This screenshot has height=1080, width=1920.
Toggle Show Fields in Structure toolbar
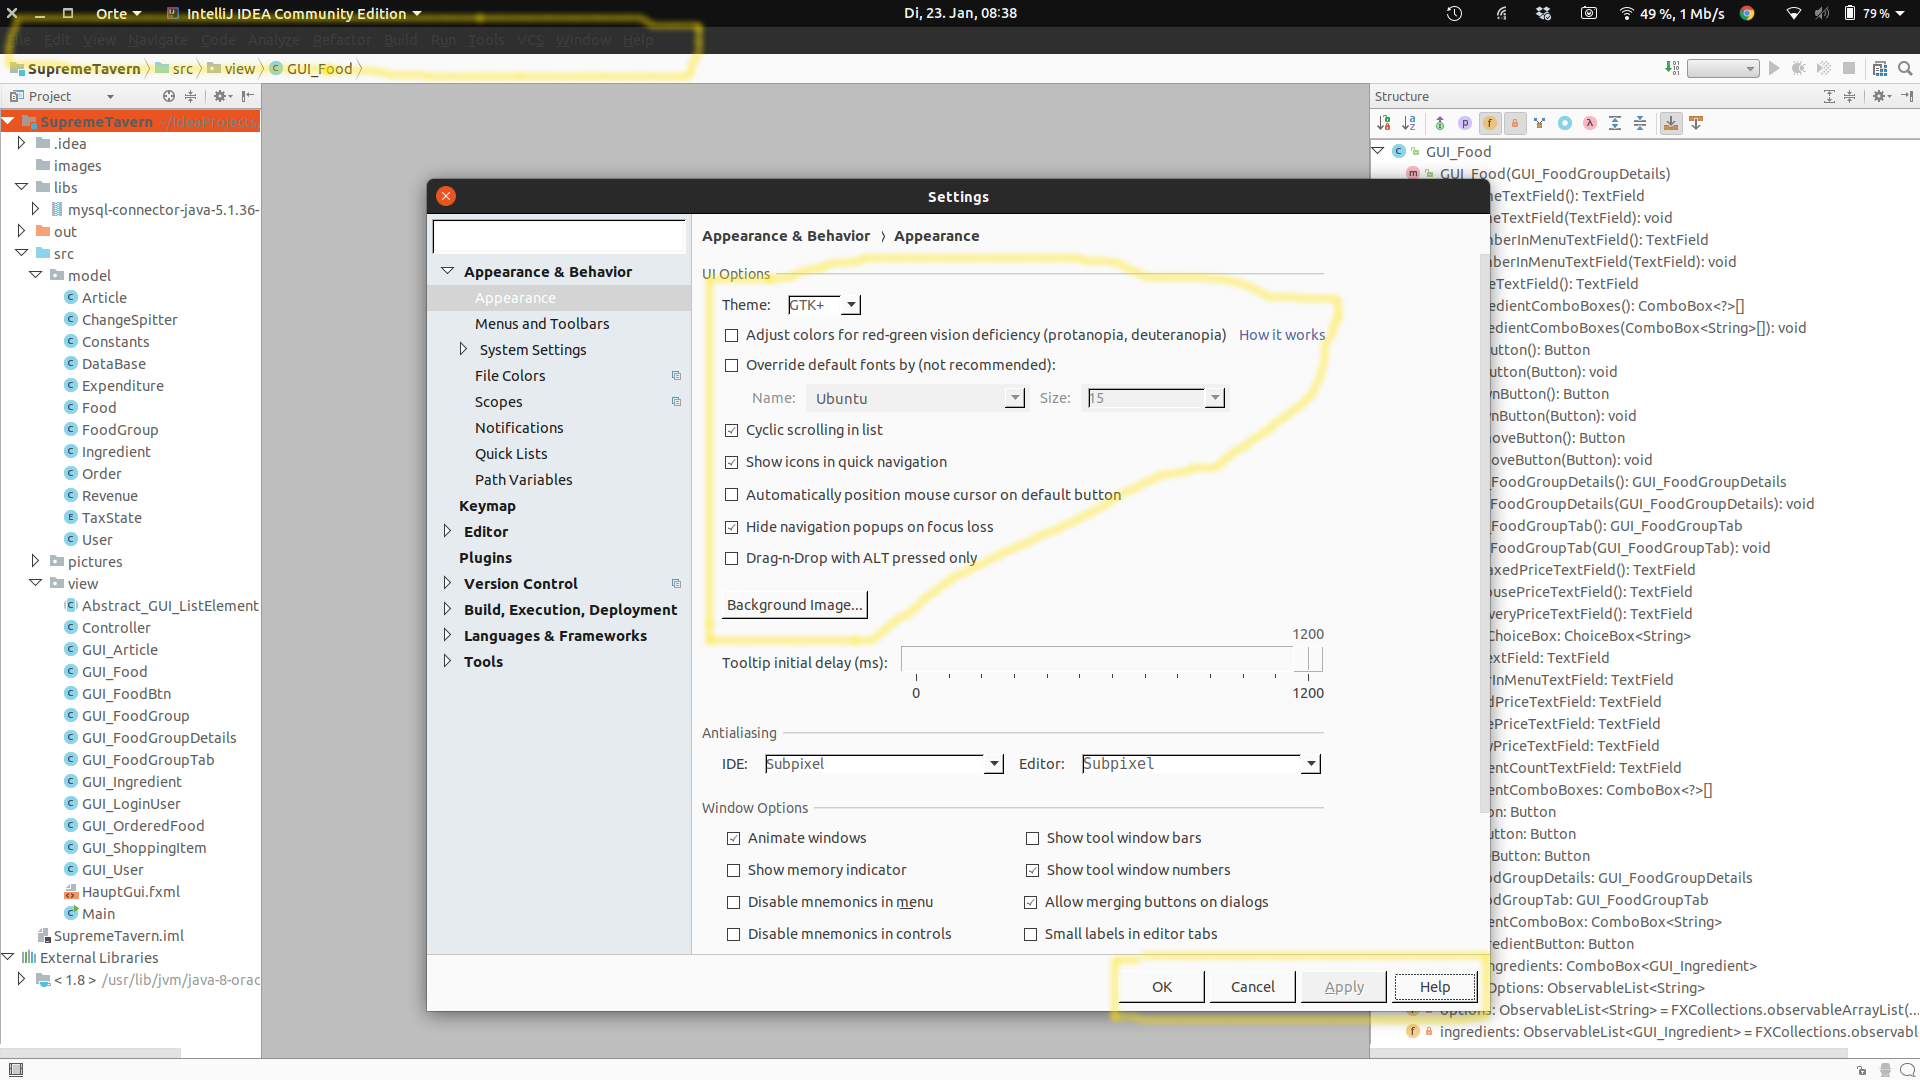pos(1490,123)
